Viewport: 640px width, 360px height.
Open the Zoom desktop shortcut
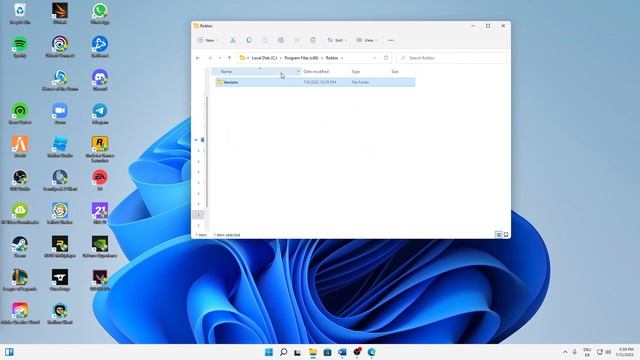pos(60,113)
